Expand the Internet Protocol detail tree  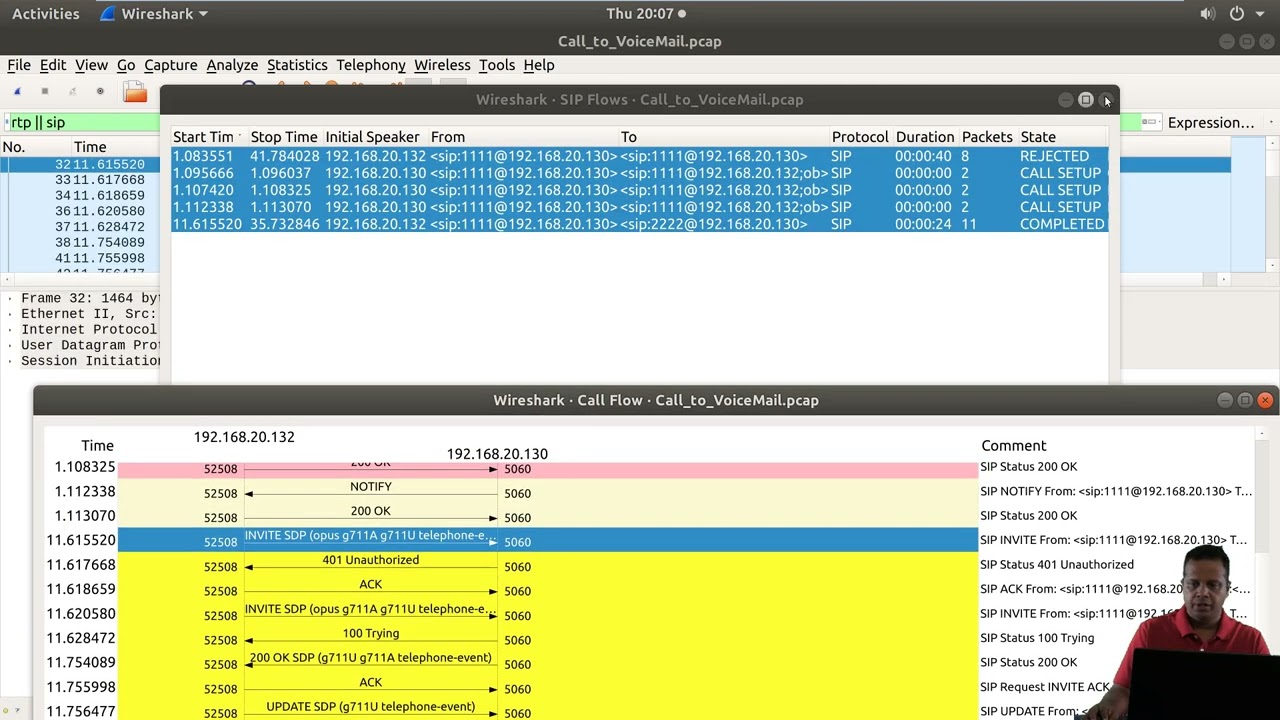[10, 330]
